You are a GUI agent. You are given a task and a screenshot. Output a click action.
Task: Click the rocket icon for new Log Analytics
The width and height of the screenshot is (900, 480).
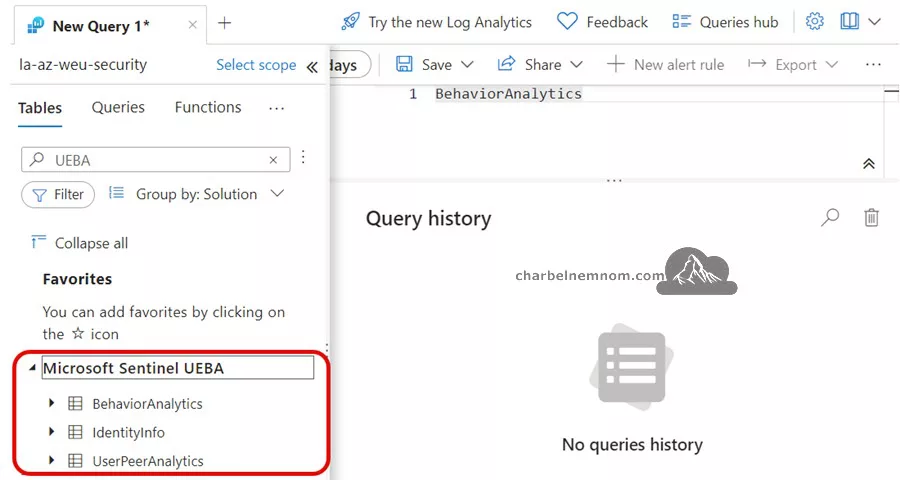[x=350, y=22]
